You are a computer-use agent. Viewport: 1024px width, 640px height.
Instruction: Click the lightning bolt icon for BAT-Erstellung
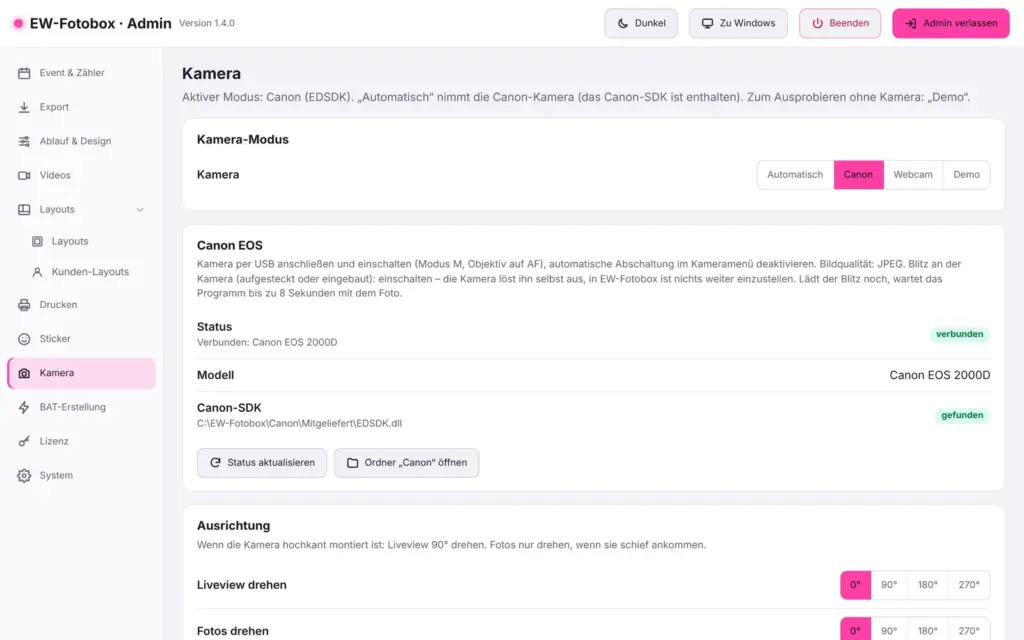(x=24, y=407)
